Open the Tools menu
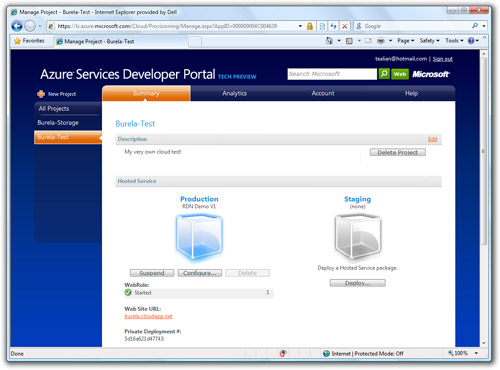 click(x=454, y=41)
